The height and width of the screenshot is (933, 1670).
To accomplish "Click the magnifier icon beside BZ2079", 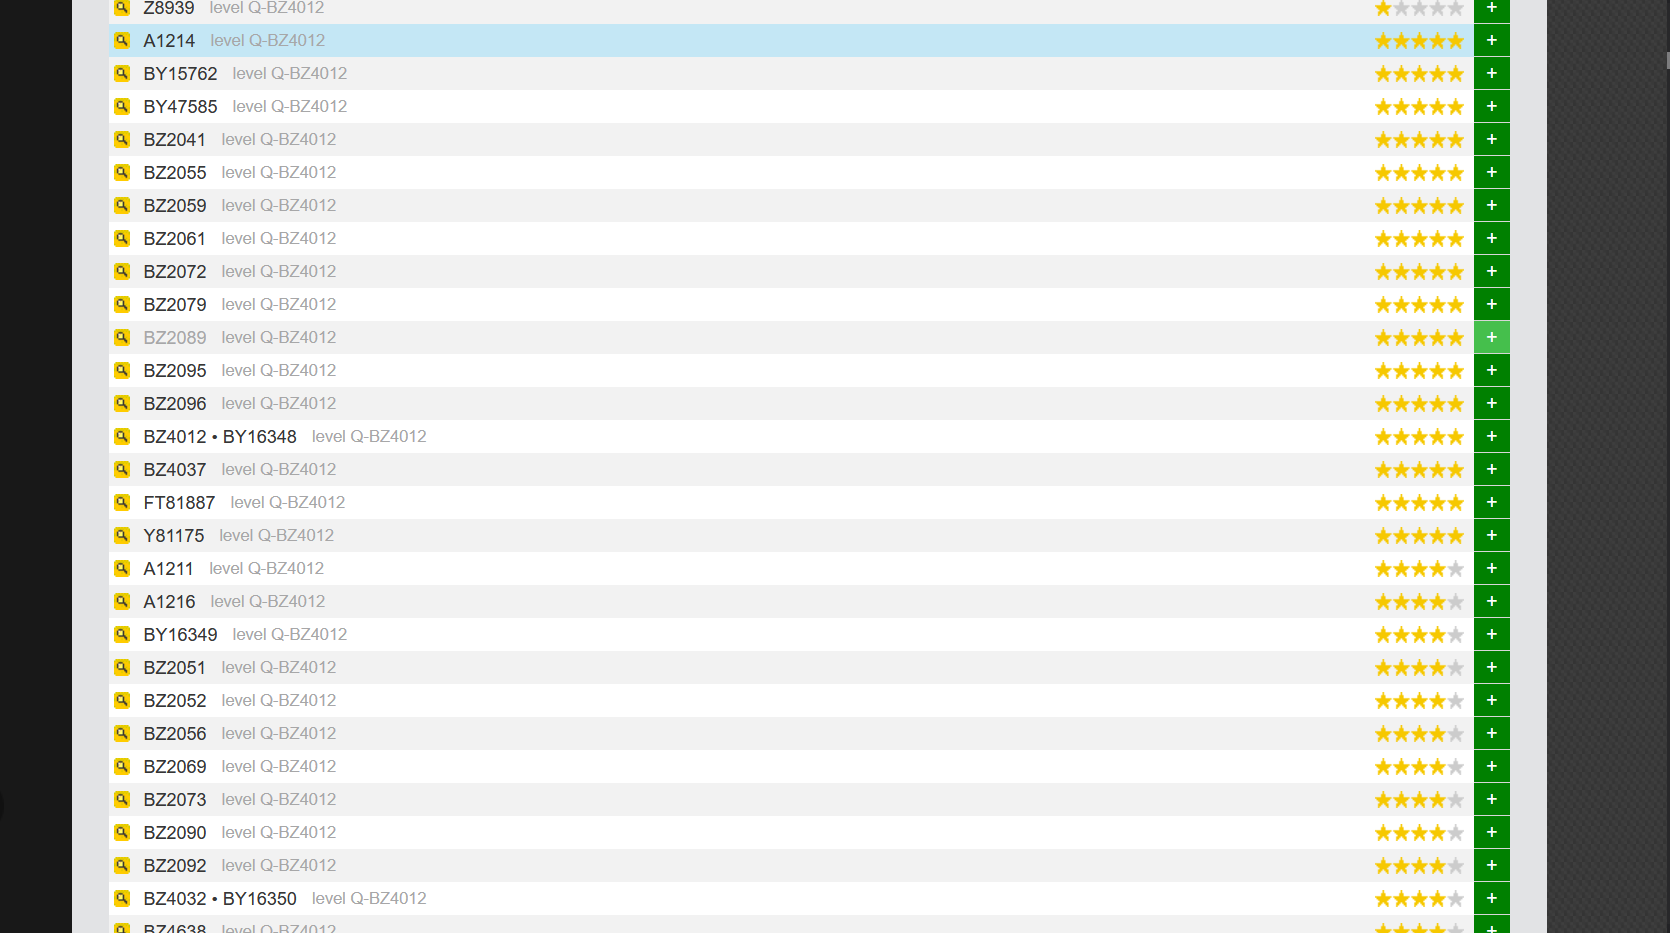I will point(122,305).
